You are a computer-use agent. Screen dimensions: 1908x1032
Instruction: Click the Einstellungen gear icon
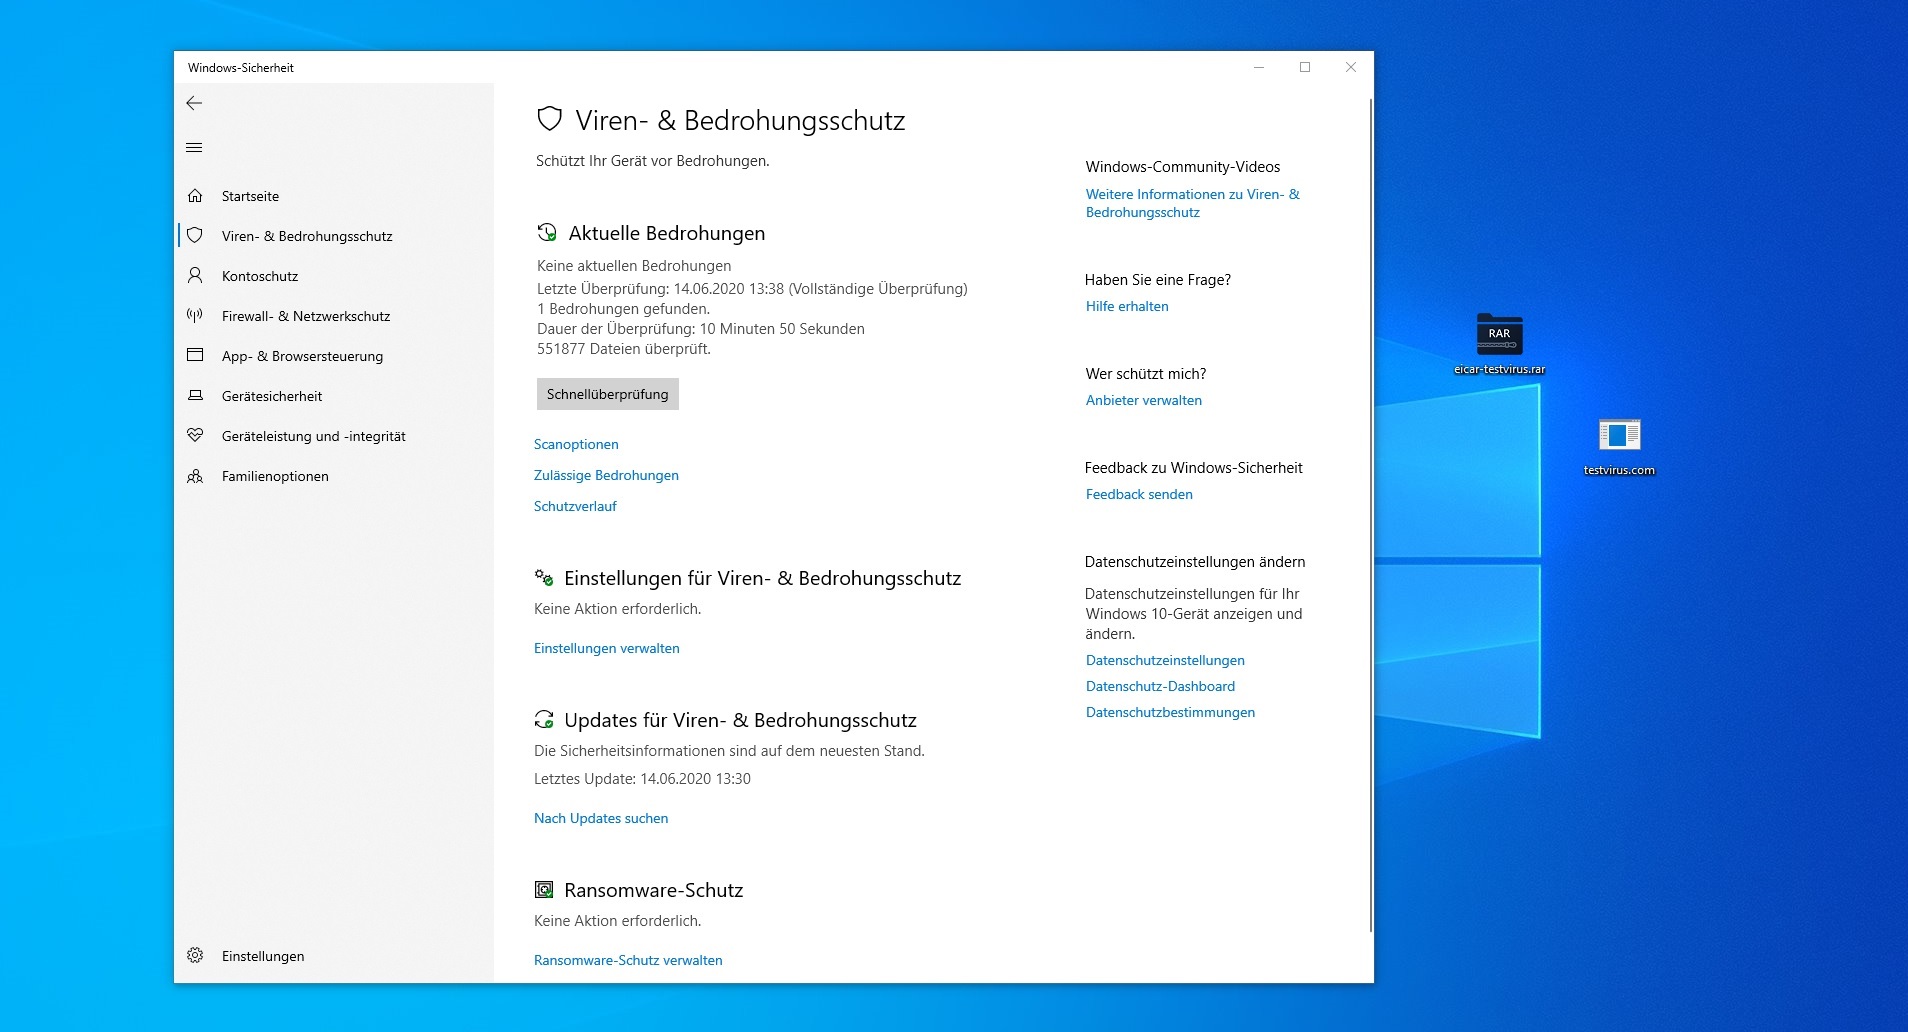coord(195,956)
